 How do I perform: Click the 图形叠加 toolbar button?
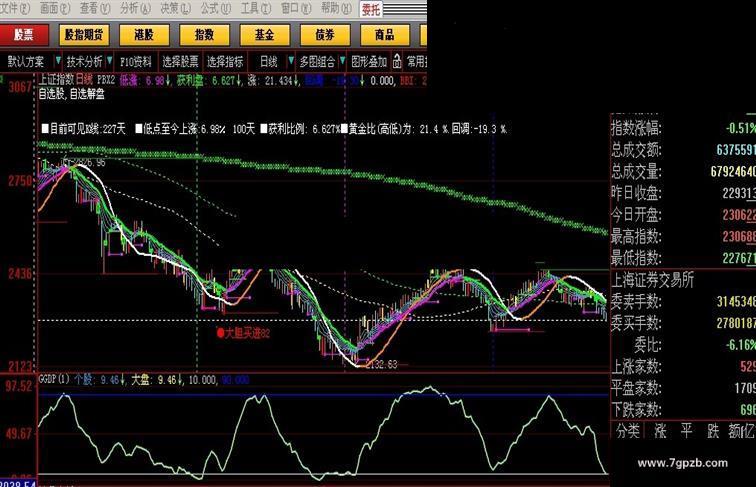[x=369, y=62]
